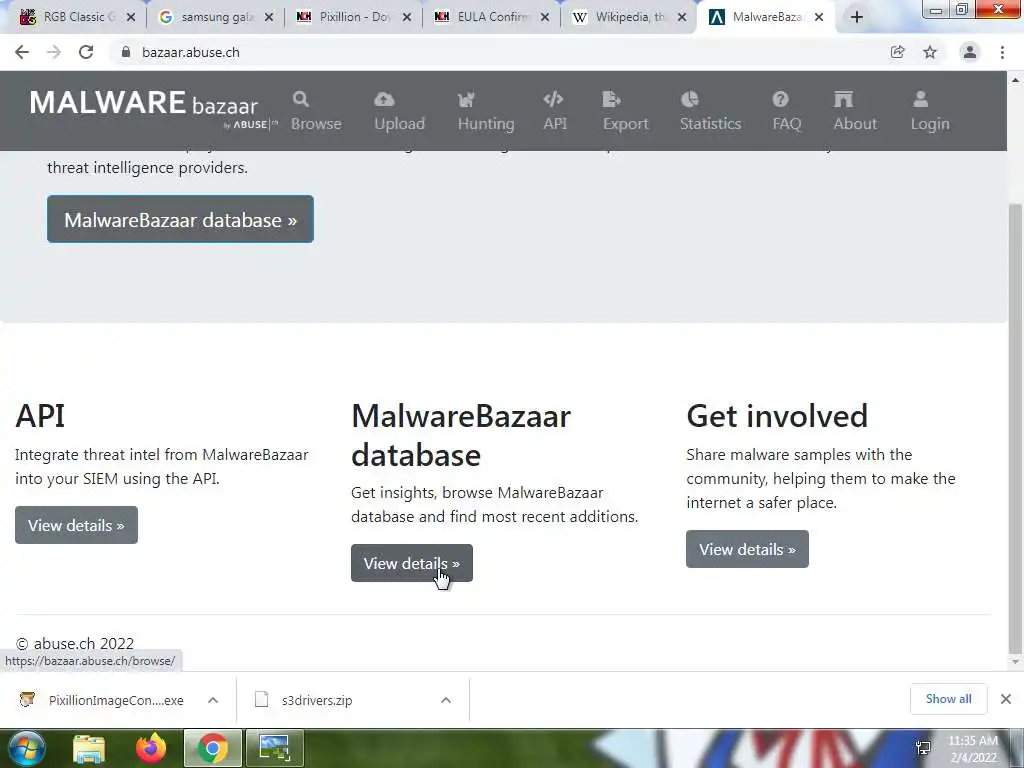Expand options for PixillionImageCon....exe download
Image resolution: width=1024 pixels, height=768 pixels.
click(213, 700)
